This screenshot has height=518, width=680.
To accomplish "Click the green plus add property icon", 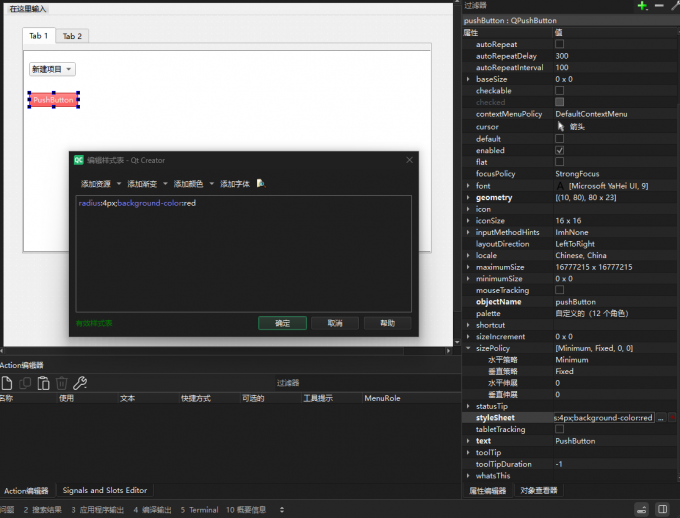I will [642, 6].
